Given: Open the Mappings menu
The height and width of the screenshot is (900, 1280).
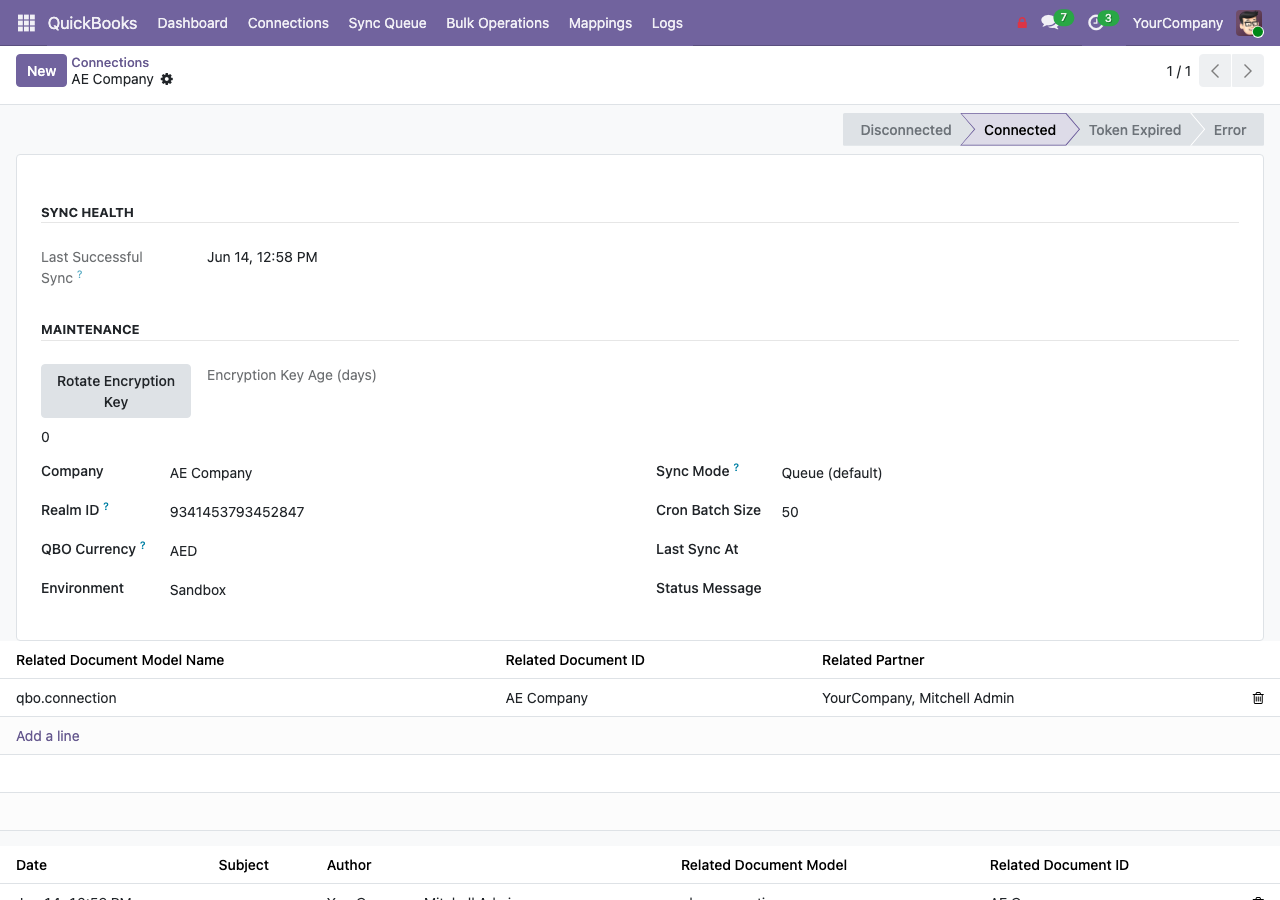Looking at the screenshot, I should pos(600,23).
